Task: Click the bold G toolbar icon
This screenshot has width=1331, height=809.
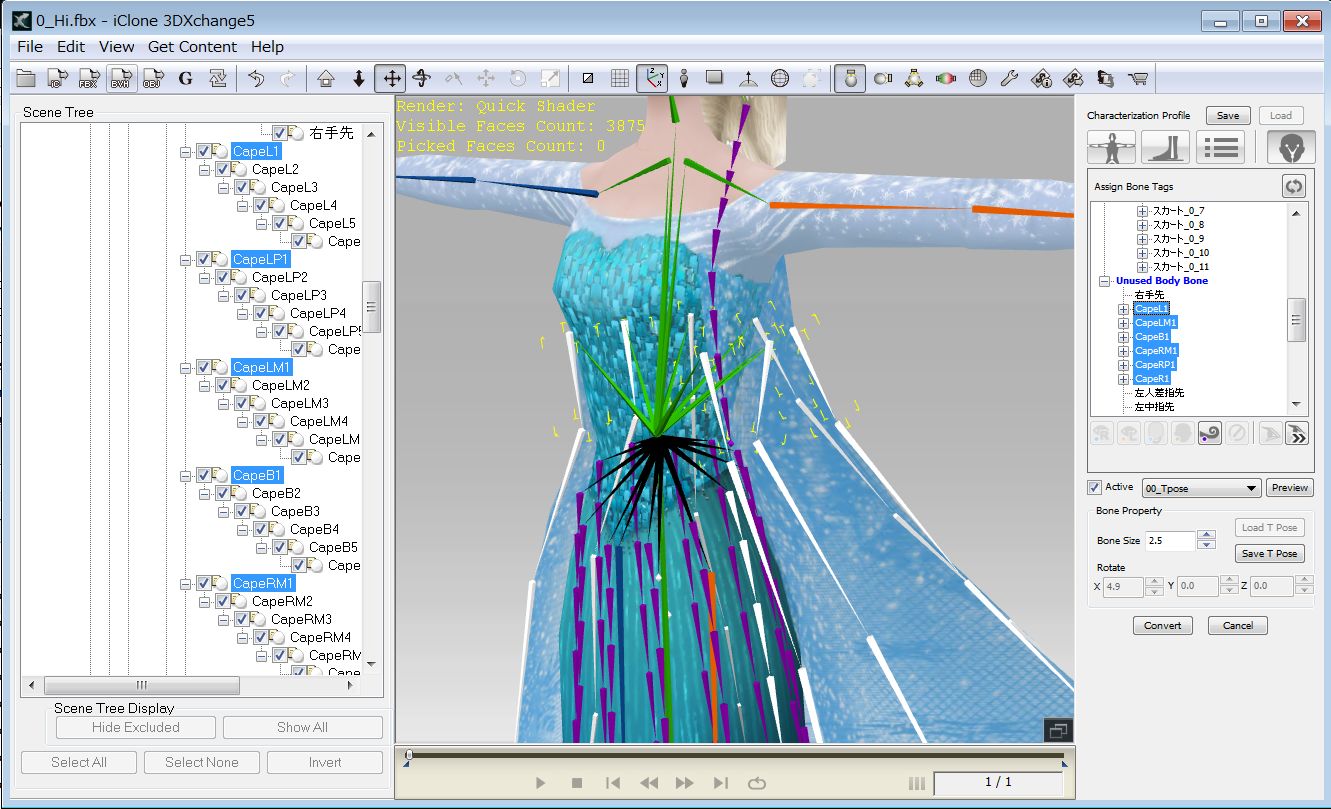Action: point(185,78)
